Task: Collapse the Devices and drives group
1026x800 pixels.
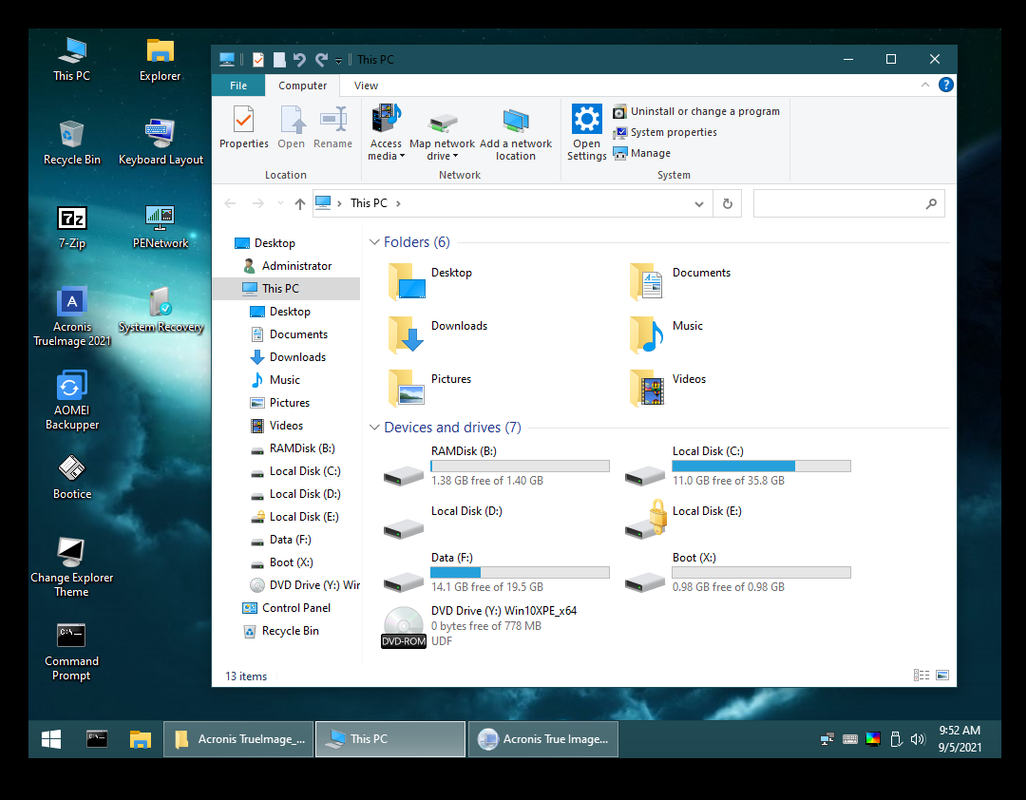Action: click(x=374, y=427)
